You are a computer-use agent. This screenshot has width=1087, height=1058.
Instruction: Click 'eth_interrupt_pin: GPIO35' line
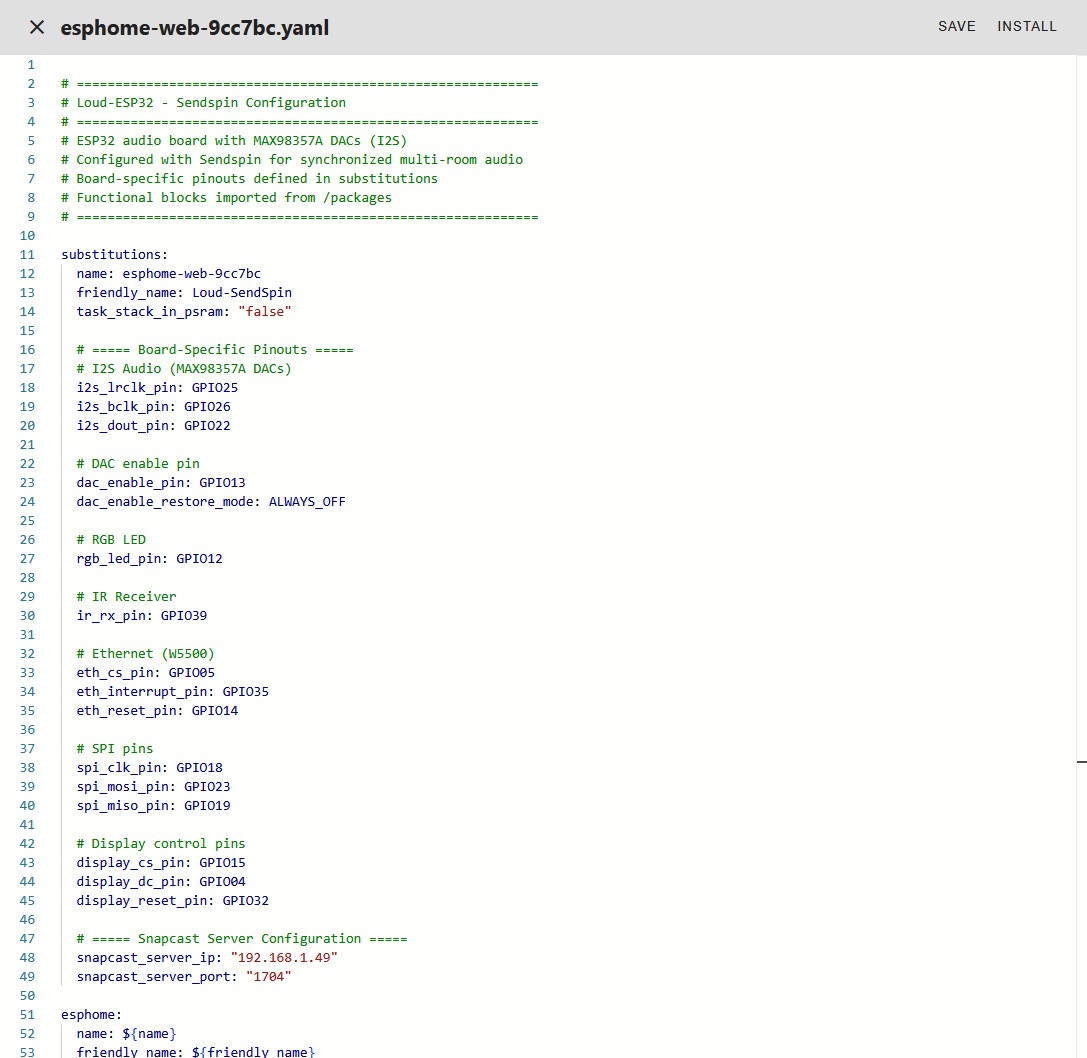[x=173, y=691]
